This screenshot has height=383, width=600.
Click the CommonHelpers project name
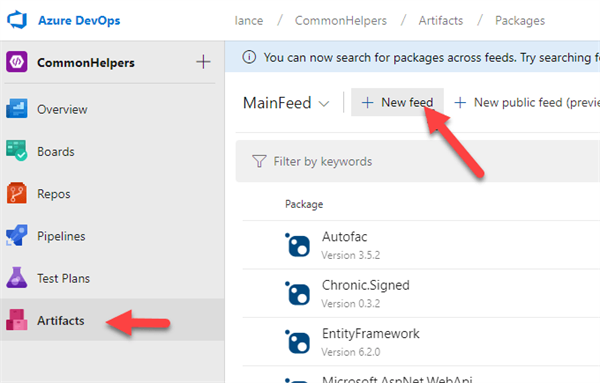pos(86,62)
